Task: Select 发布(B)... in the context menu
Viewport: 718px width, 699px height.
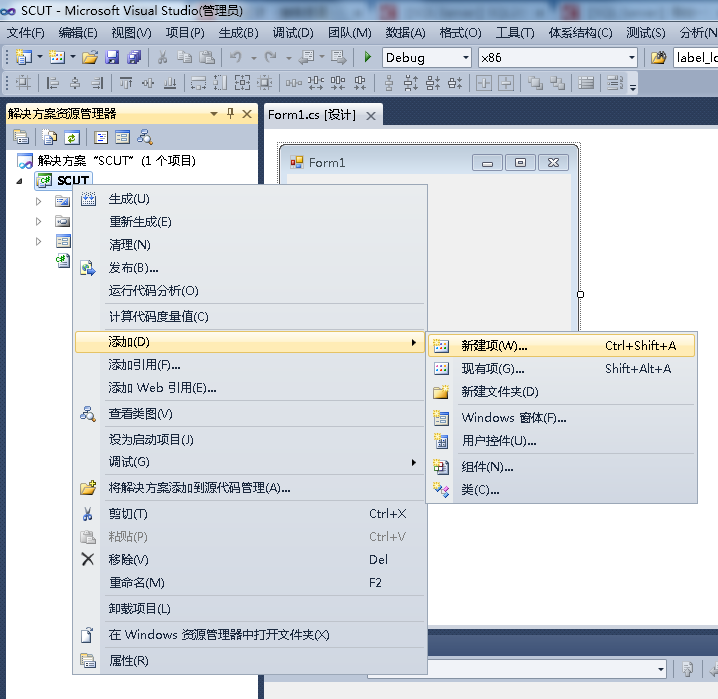Action: click(250, 268)
